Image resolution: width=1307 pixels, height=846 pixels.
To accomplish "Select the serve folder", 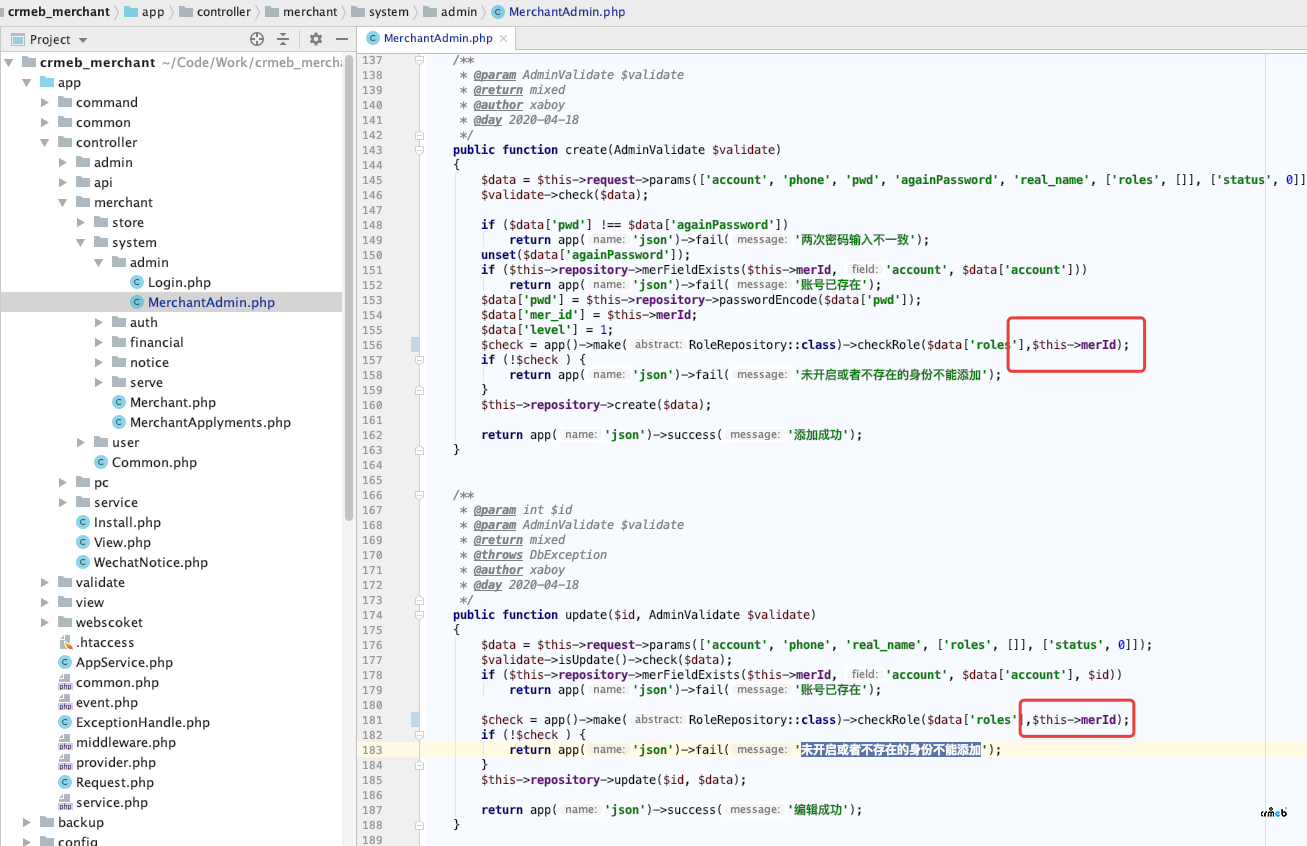I will pos(146,382).
